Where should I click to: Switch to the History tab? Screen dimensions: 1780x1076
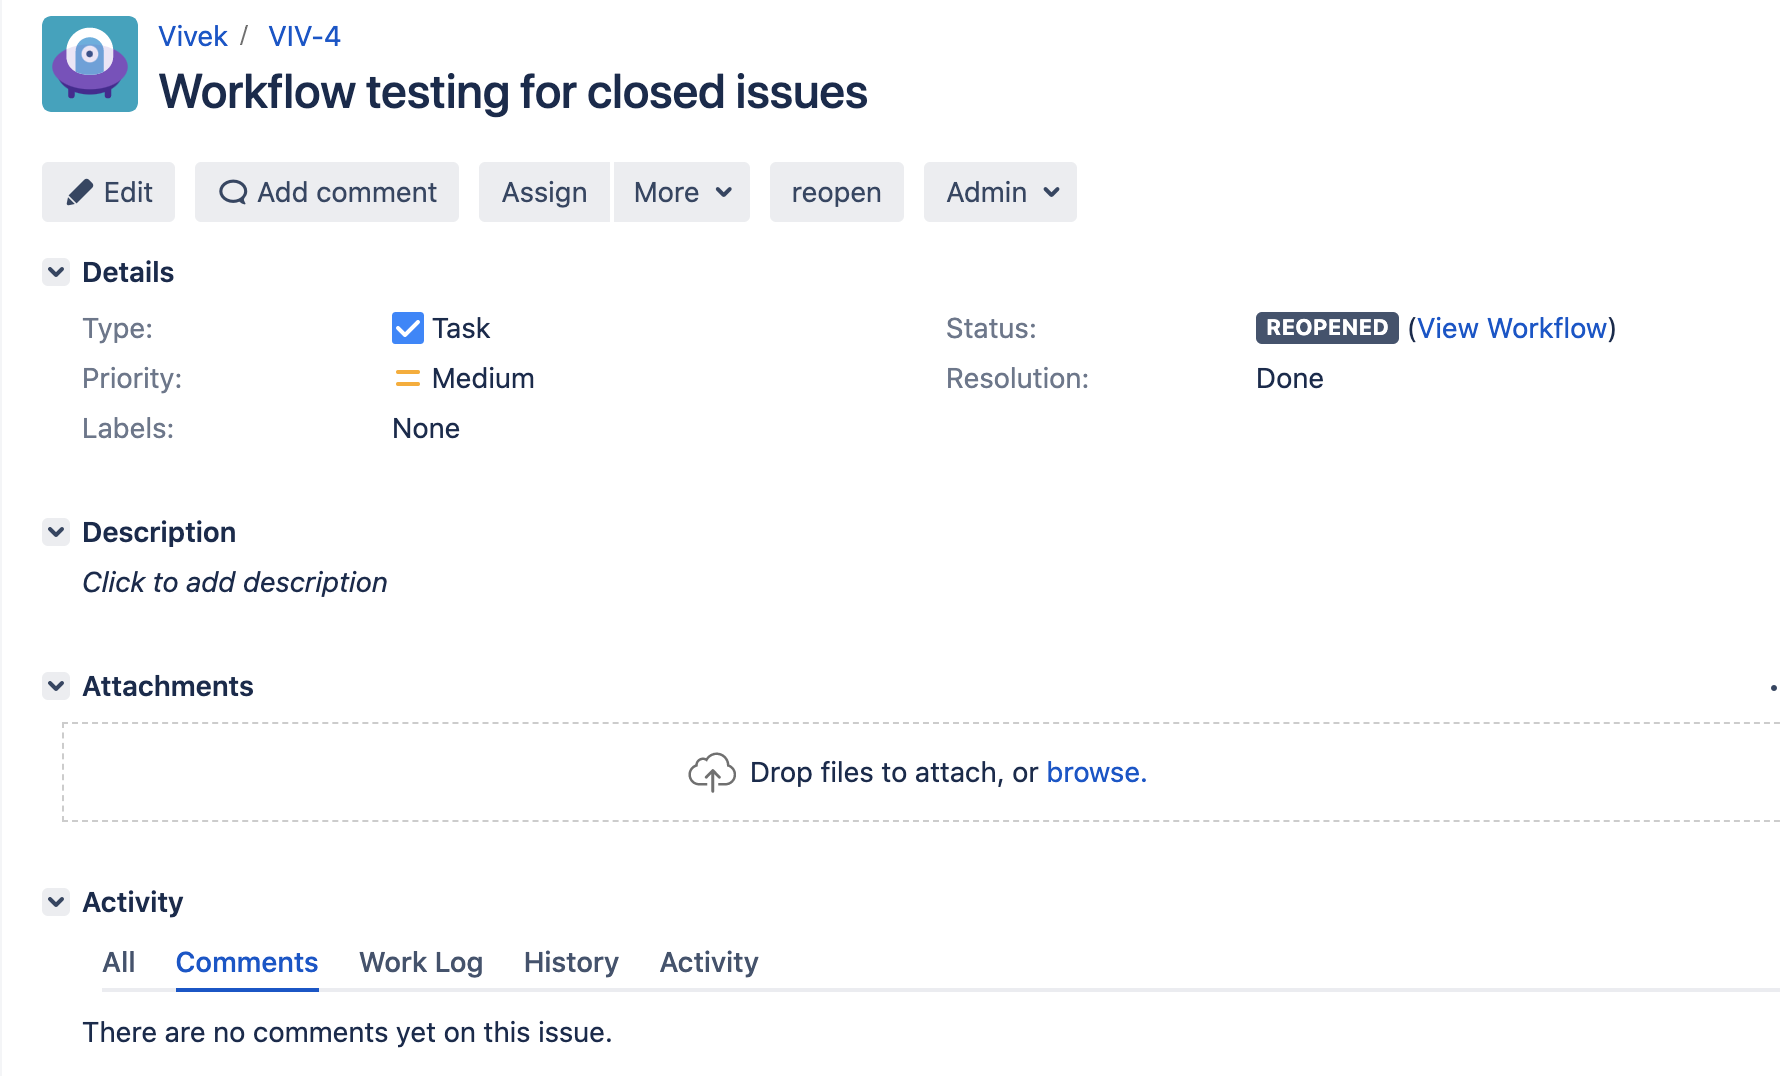tap(571, 962)
